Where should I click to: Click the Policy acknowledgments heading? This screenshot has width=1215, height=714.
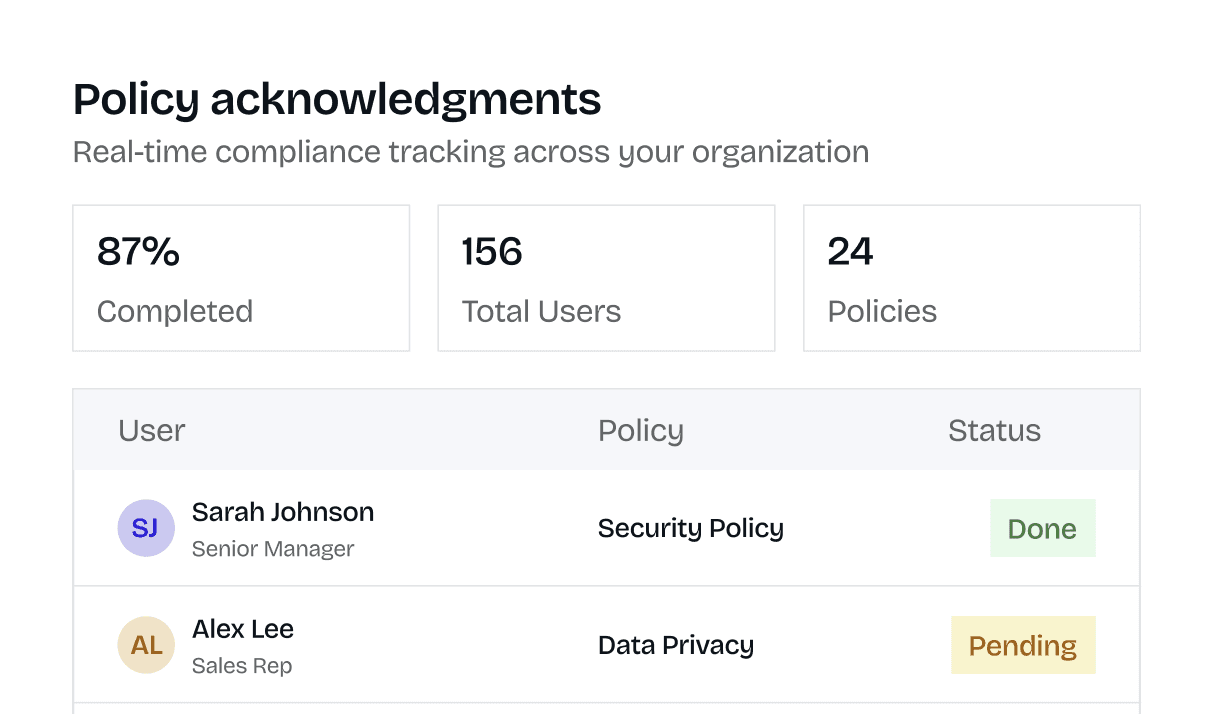click(337, 99)
